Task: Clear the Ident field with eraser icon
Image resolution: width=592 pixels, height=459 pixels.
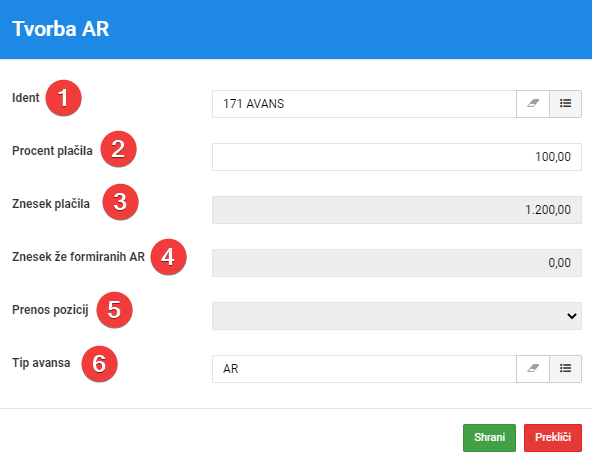Action: click(533, 104)
